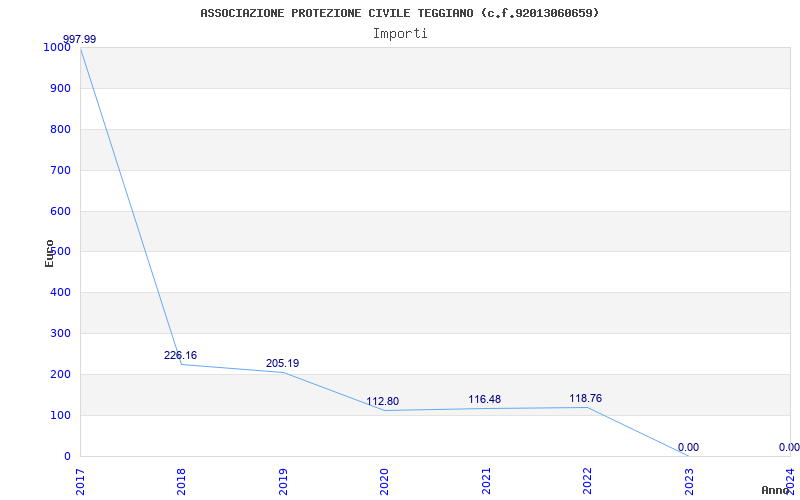The image size is (800, 500).
Task: Select the 118.76 data label
Action: pyautogui.click(x=586, y=398)
